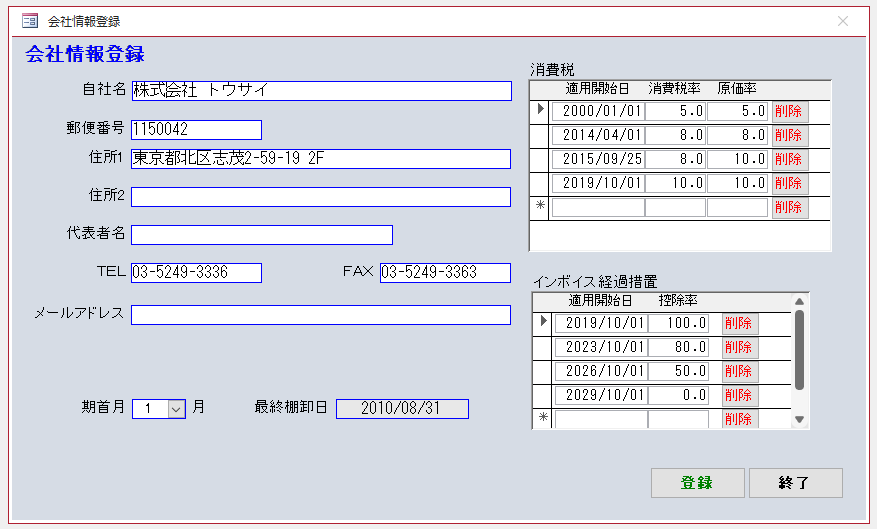This screenshot has width=877, height=529.
Task: Click the 郵便番号 postal code field
Action: (x=196, y=130)
